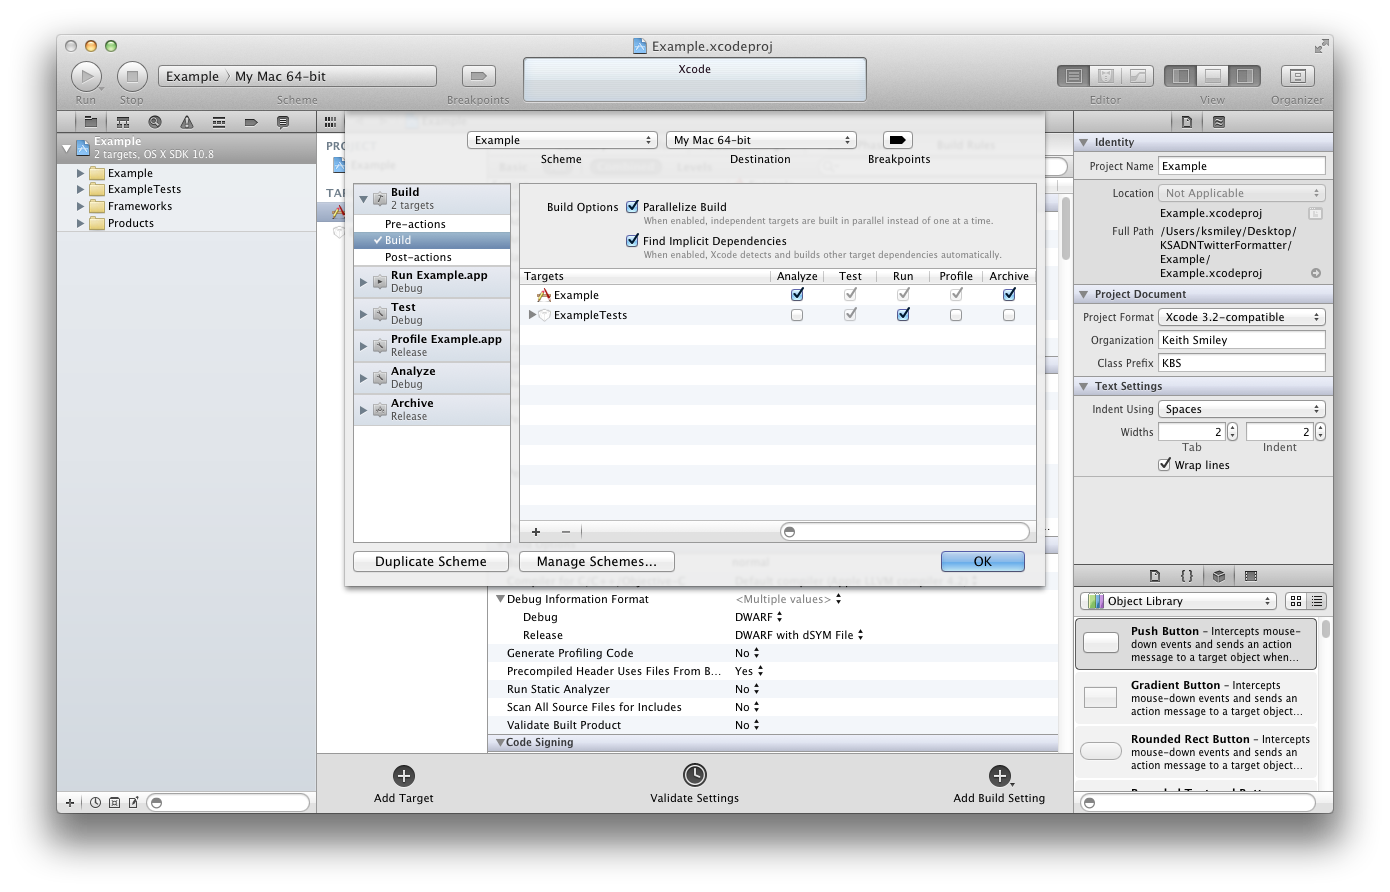Screen dimensions: 1390x892
Task: Click Add Build Setting button
Action: tap(999, 784)
